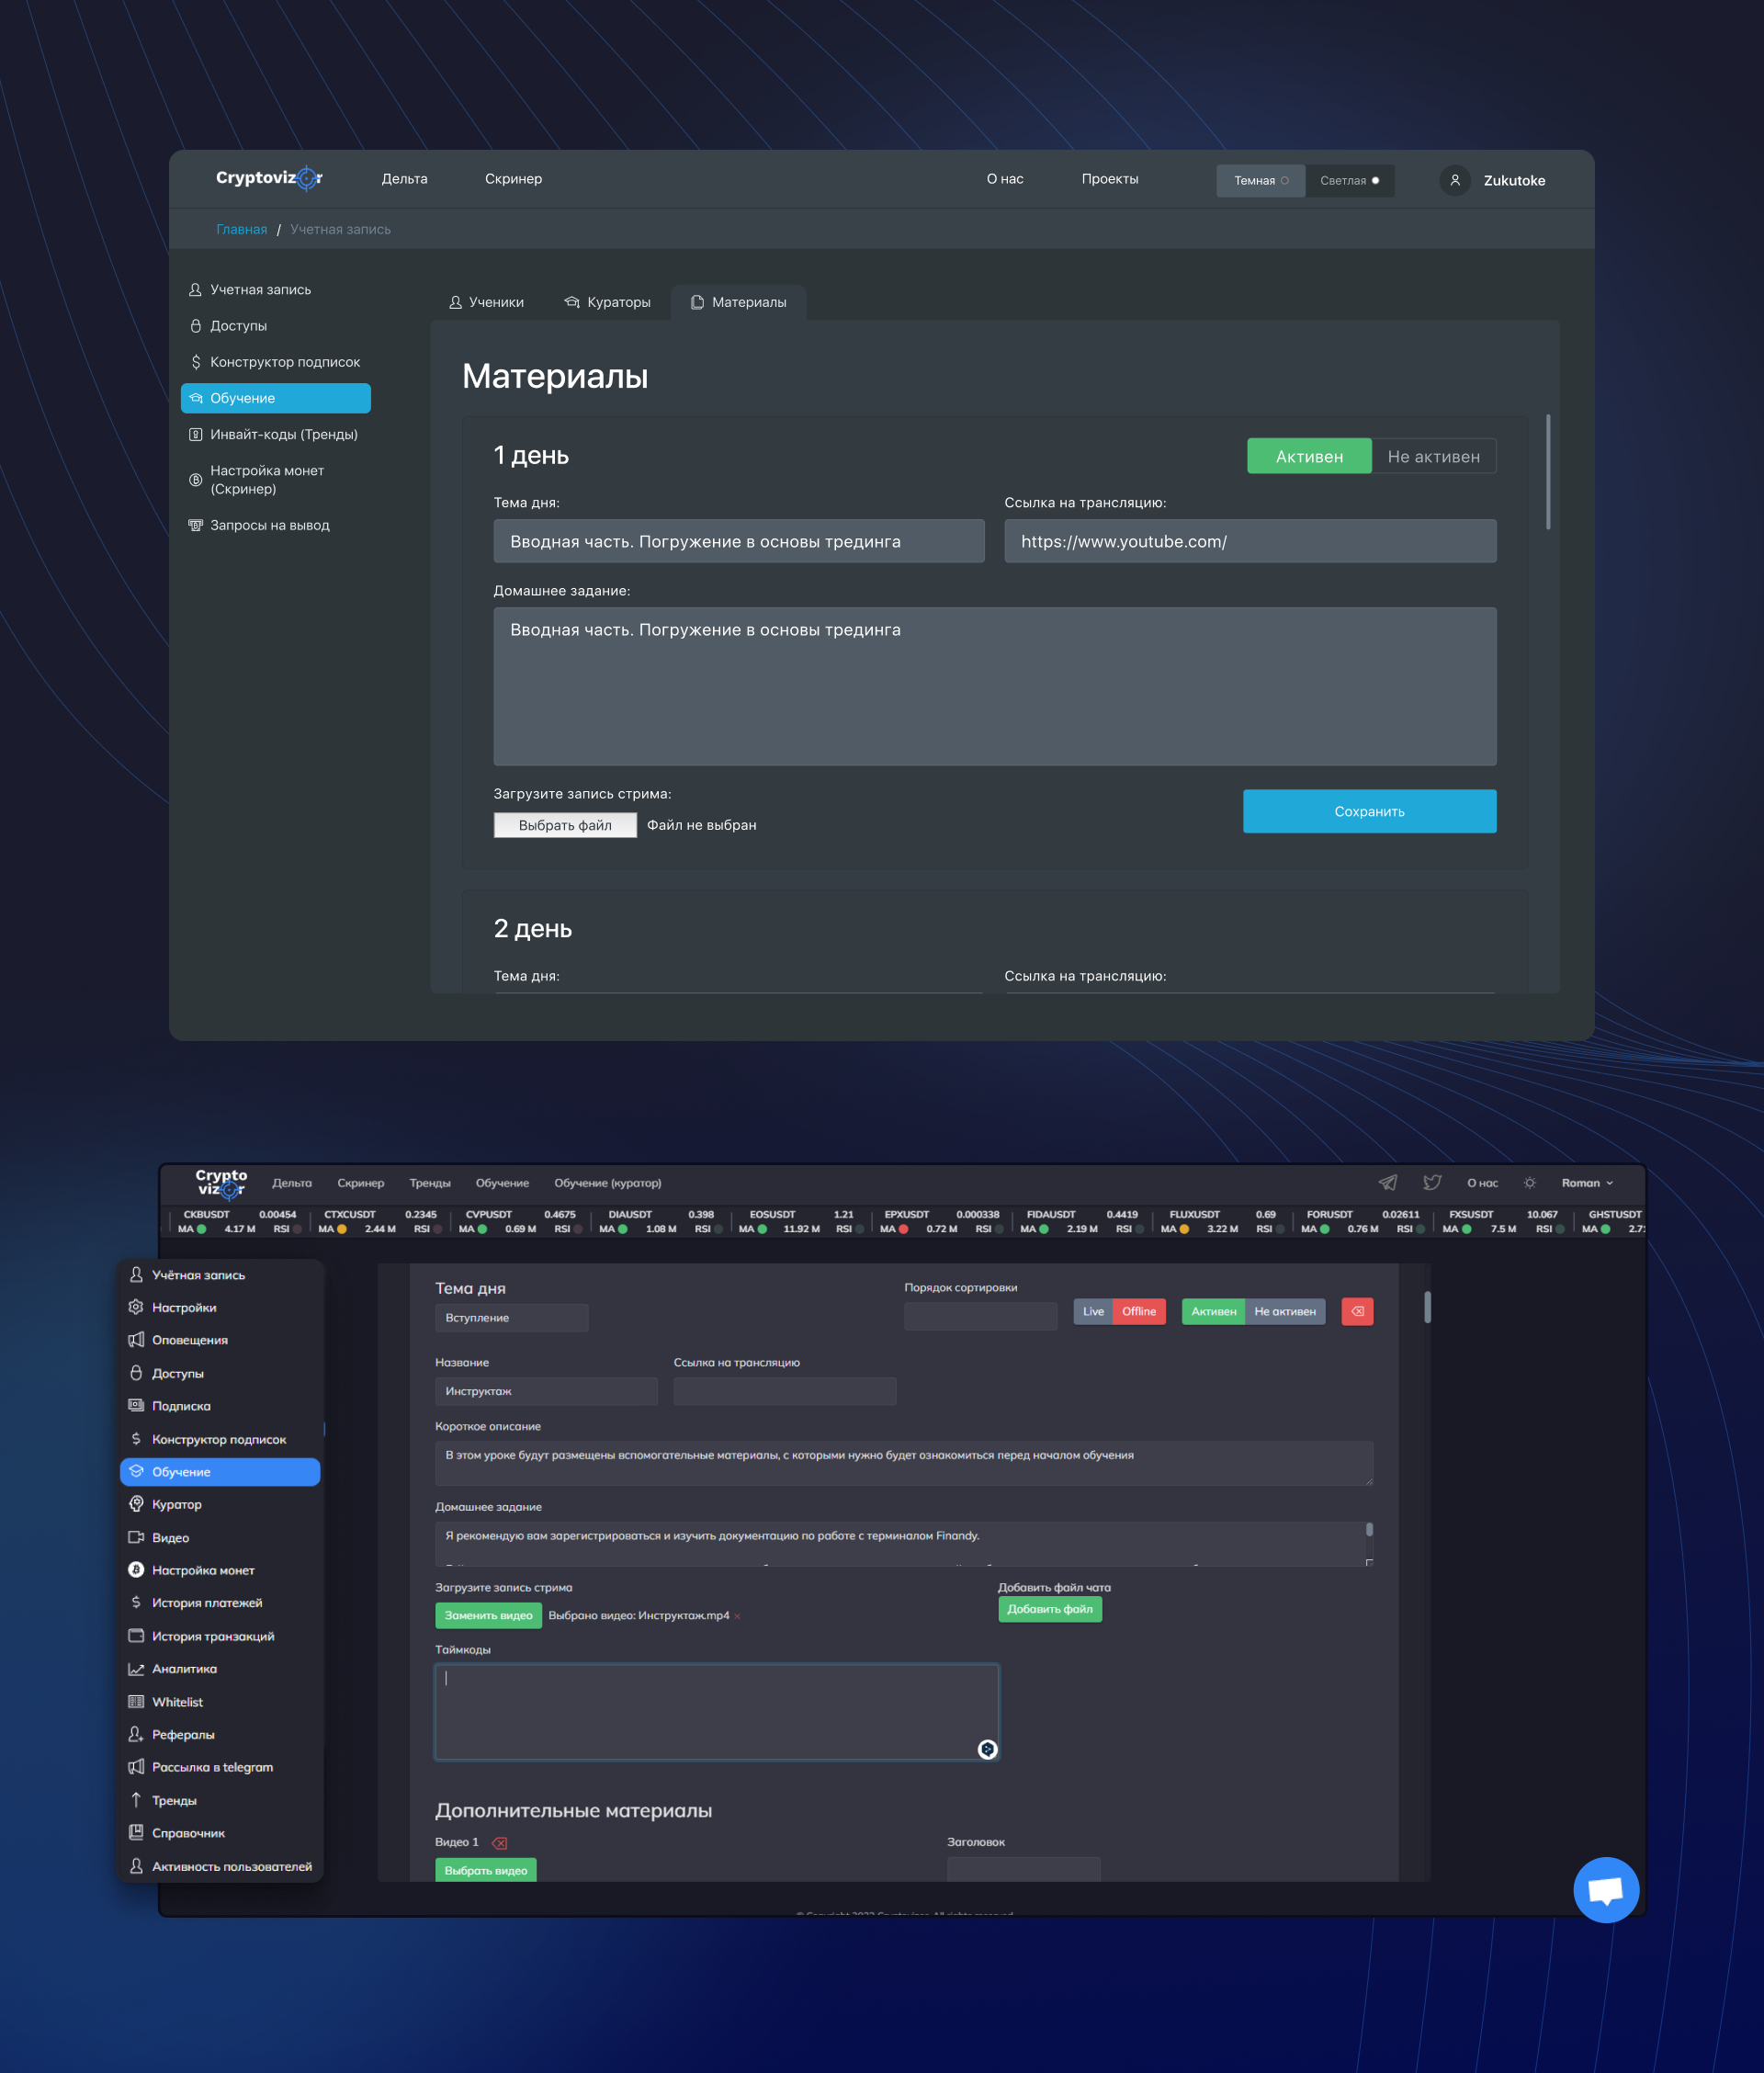Click the sun theme icon
Screen dimensions: 1764x2073
click(x=1529, y=1182)
